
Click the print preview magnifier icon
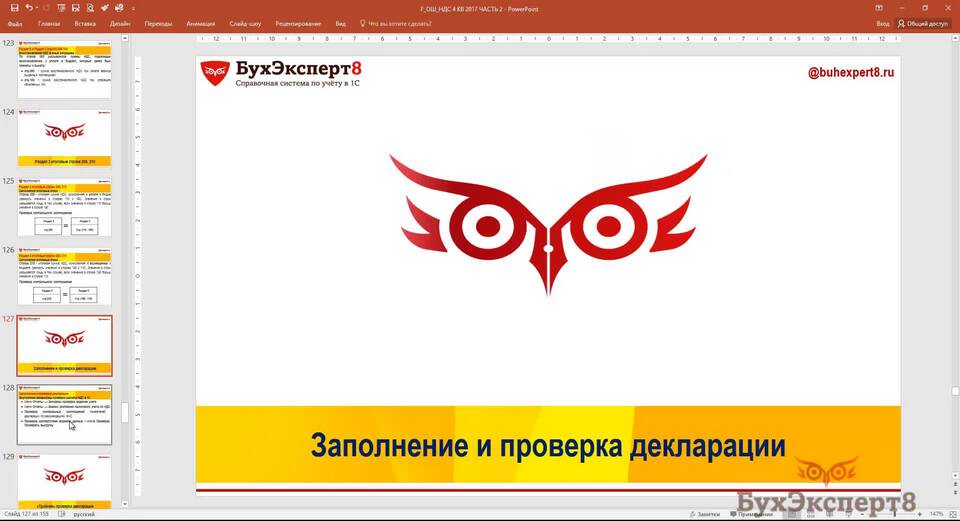tap(90, 8)
